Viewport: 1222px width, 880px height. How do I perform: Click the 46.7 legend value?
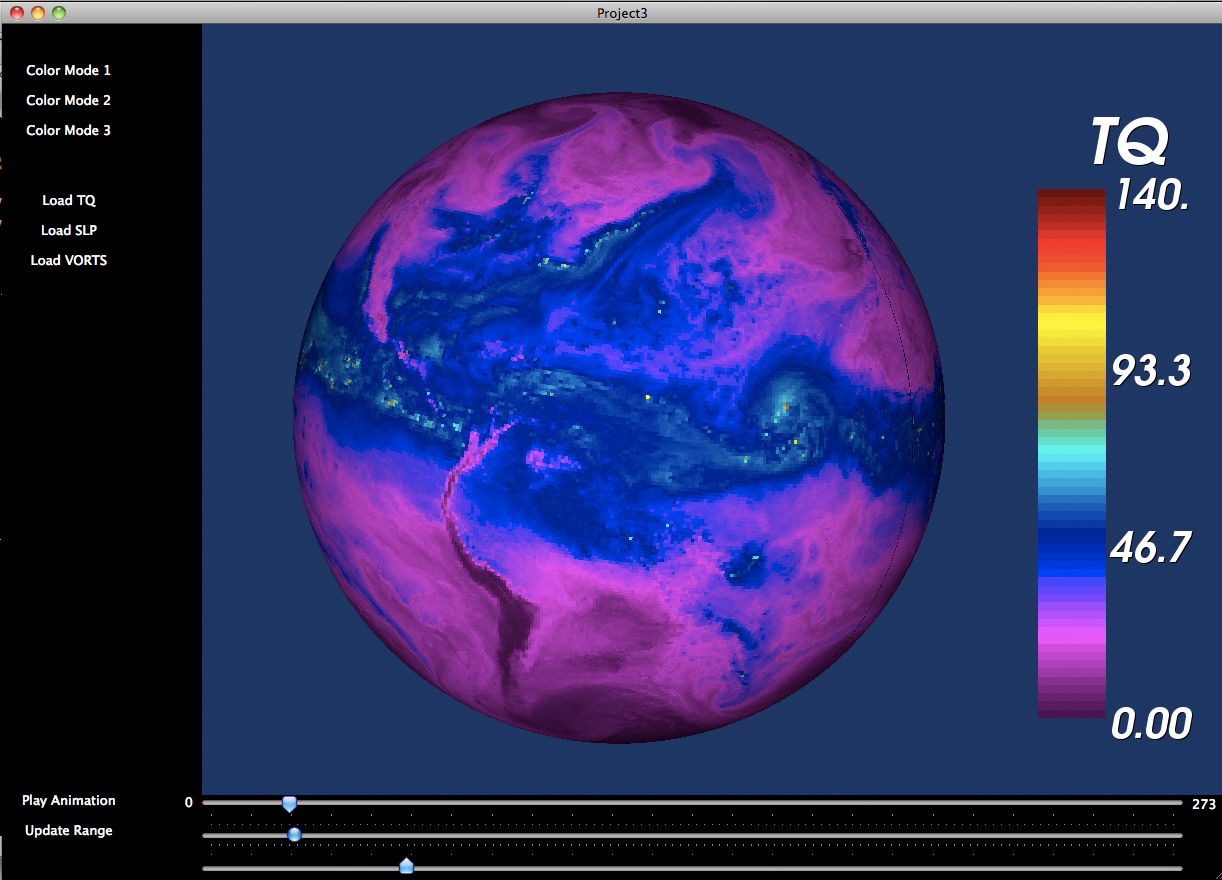pyautogui.click(x=1151, y=548)
